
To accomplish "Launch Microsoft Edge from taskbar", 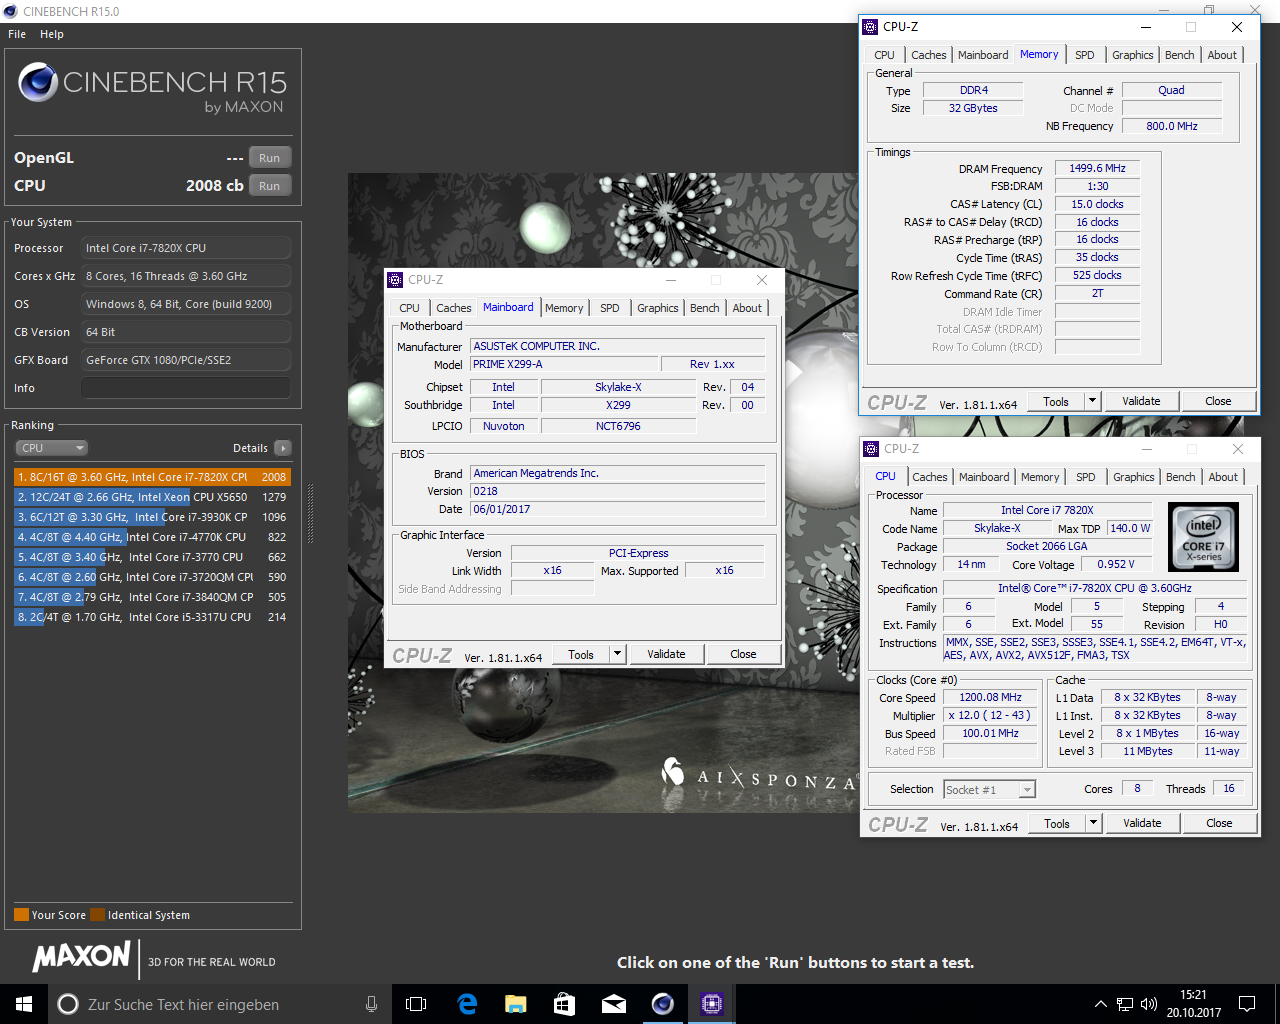I will [x=467, y=1004].
